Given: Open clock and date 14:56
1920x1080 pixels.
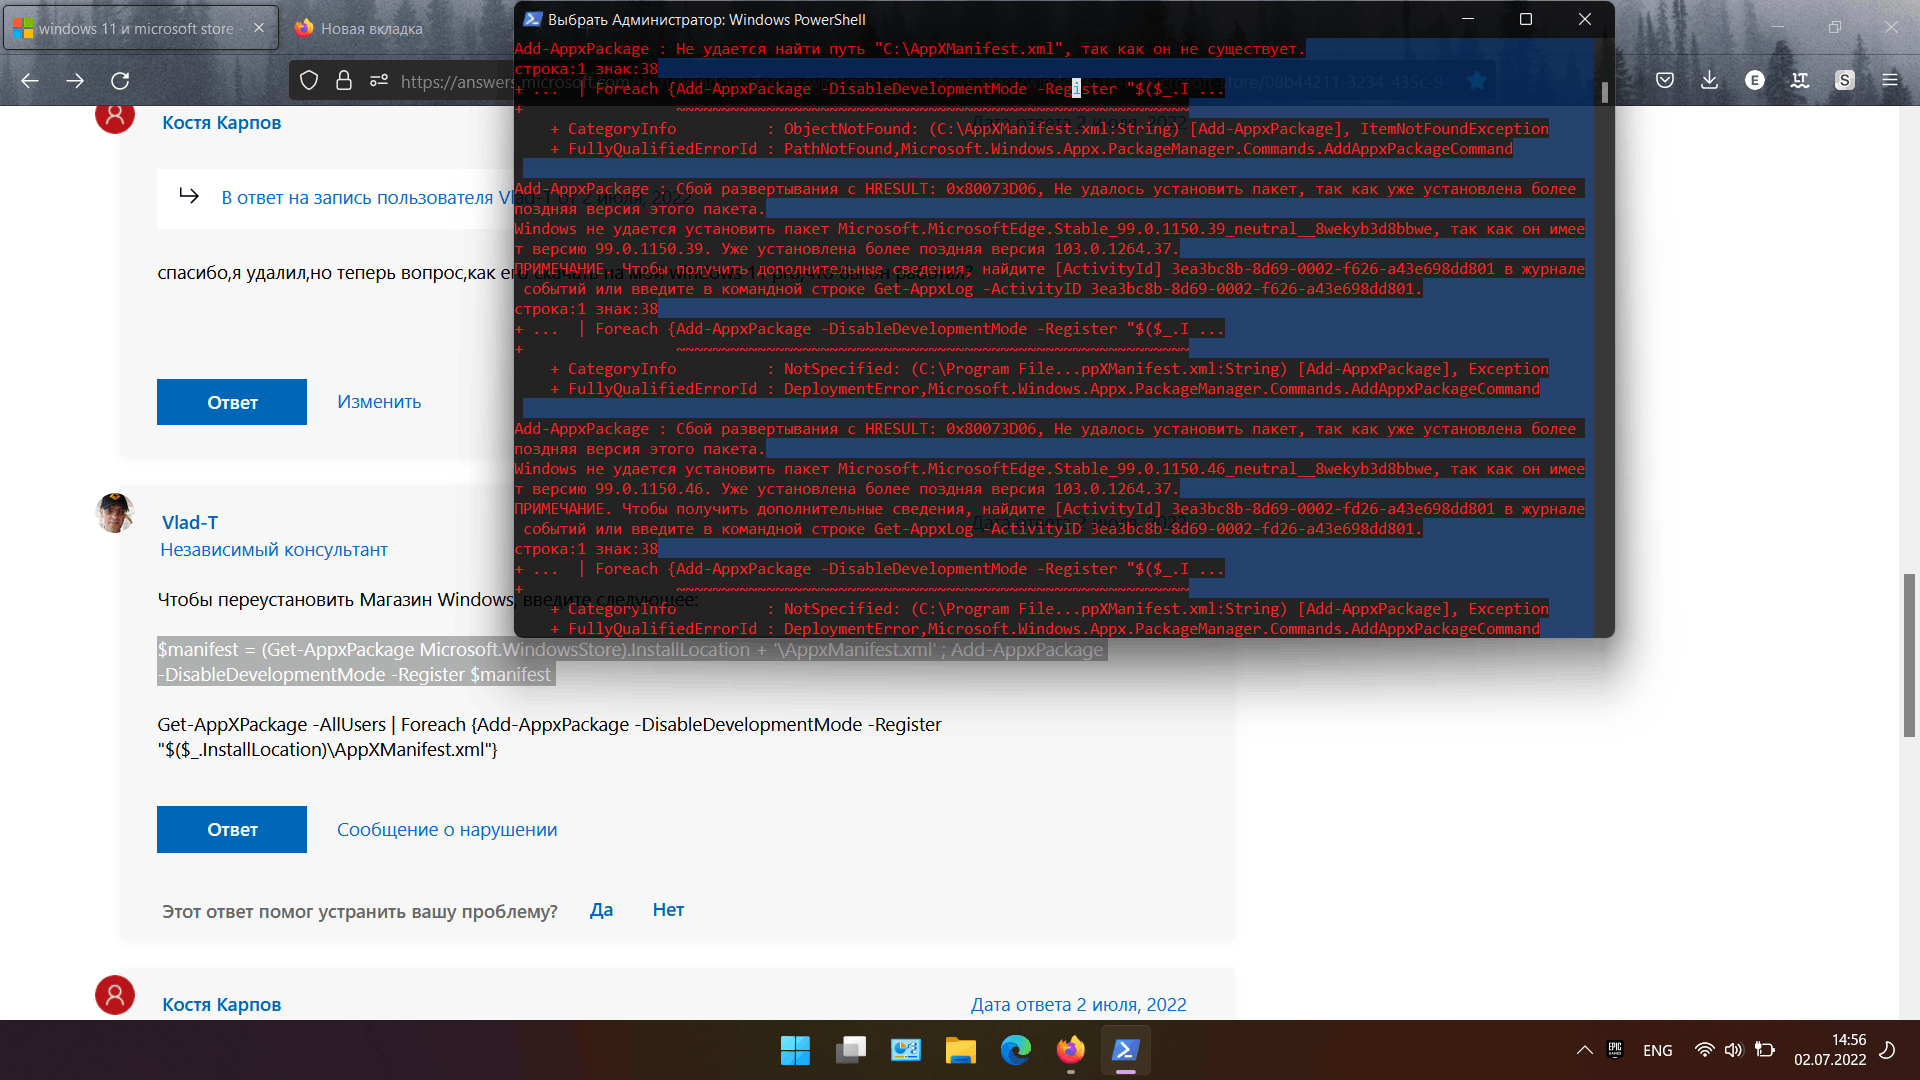Looking at the screenshot, I should tap(1830, 1050).
